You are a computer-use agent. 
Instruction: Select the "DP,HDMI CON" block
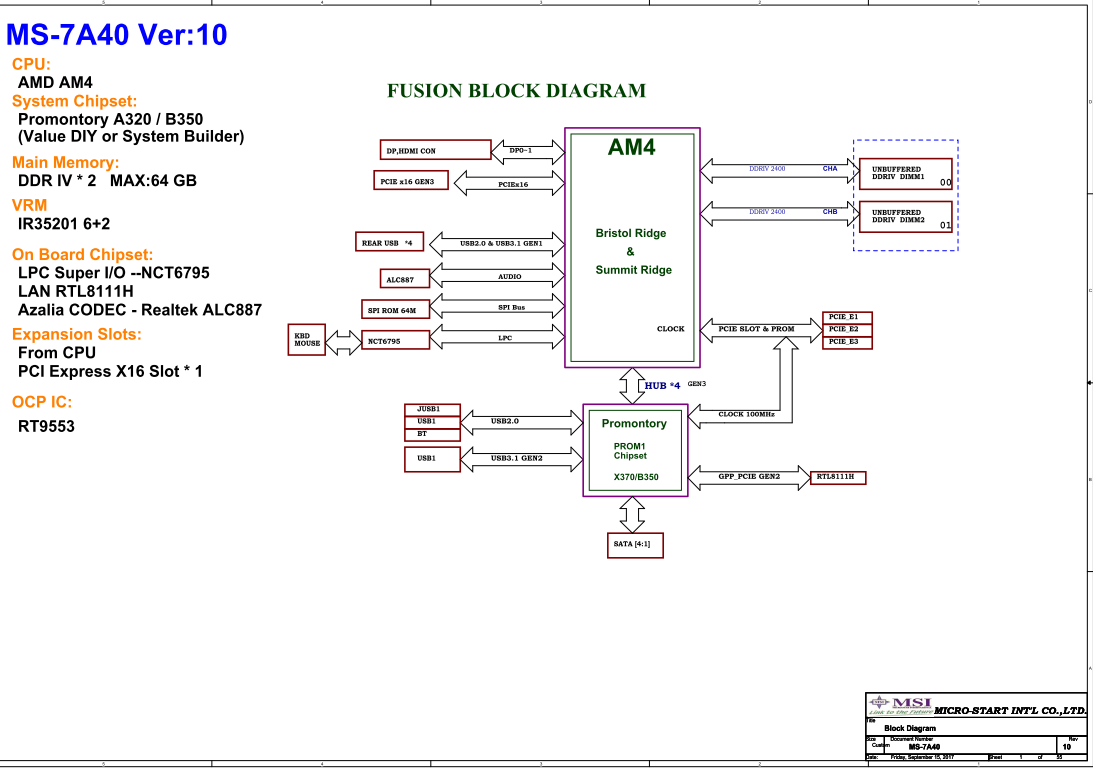(x=436, y=150)
